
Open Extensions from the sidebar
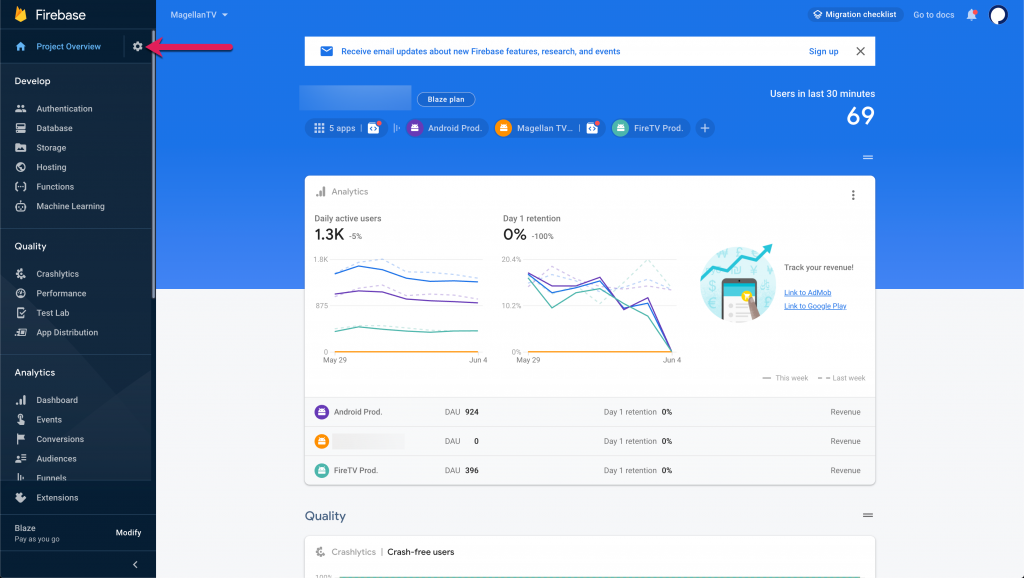coord(57,498)
